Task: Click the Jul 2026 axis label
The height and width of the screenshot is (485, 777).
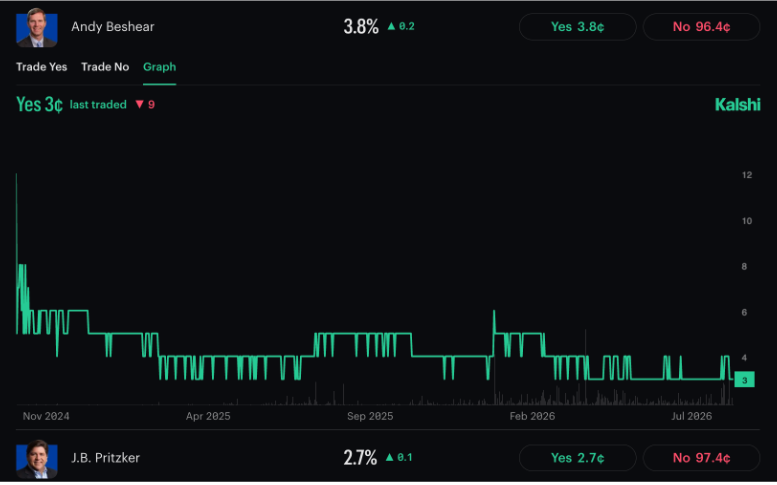Action: pyautogui.click(x=692, y=416)
